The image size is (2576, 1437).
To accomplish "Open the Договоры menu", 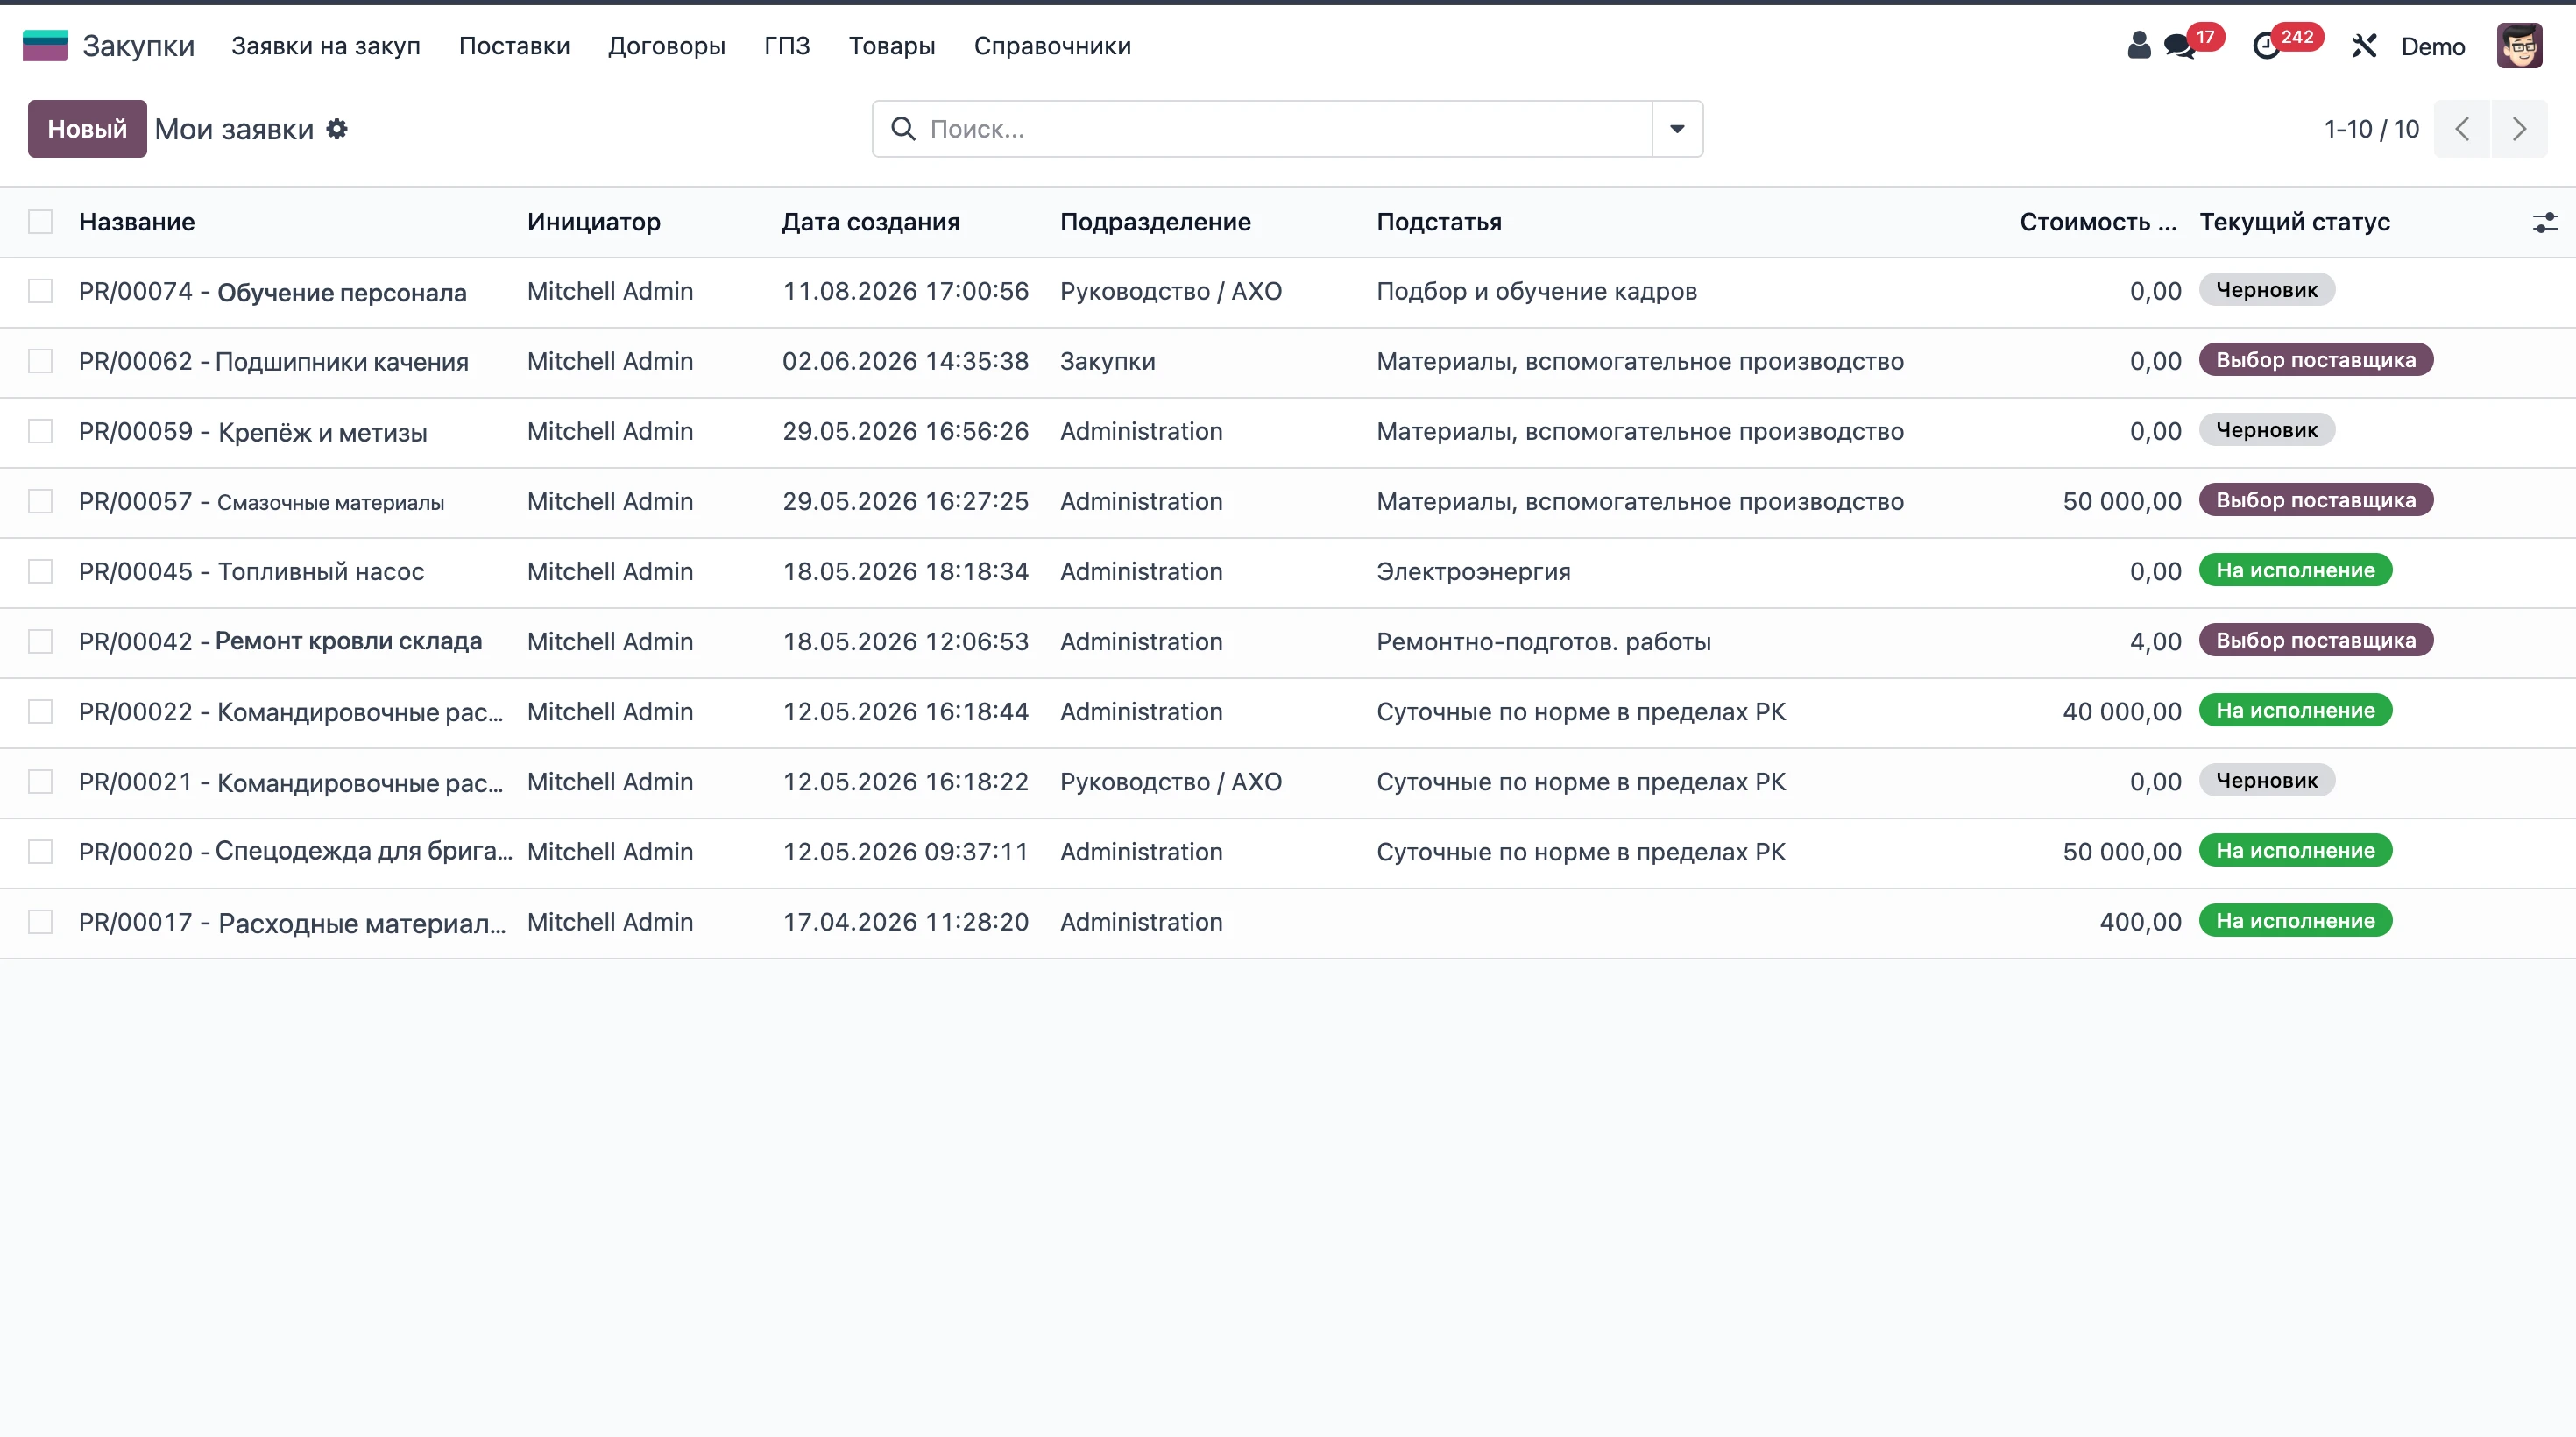I will 667,46.
